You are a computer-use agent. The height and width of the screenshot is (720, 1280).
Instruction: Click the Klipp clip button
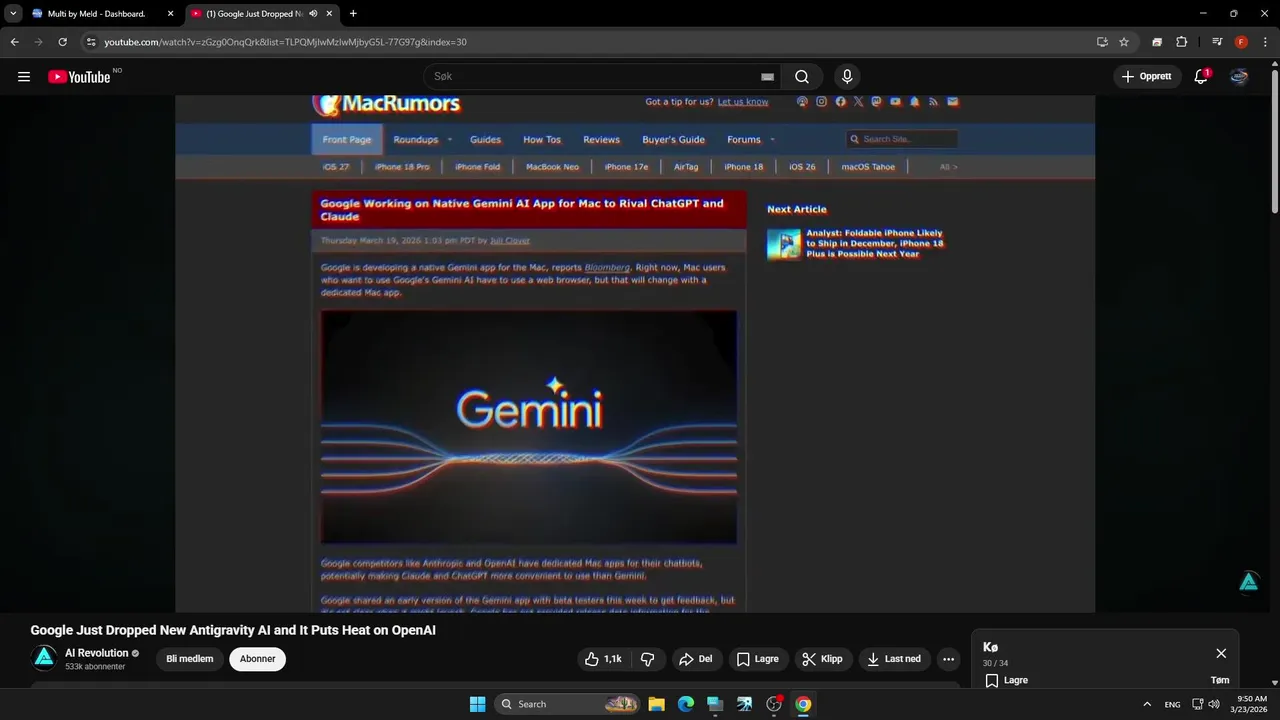point(822,659)
